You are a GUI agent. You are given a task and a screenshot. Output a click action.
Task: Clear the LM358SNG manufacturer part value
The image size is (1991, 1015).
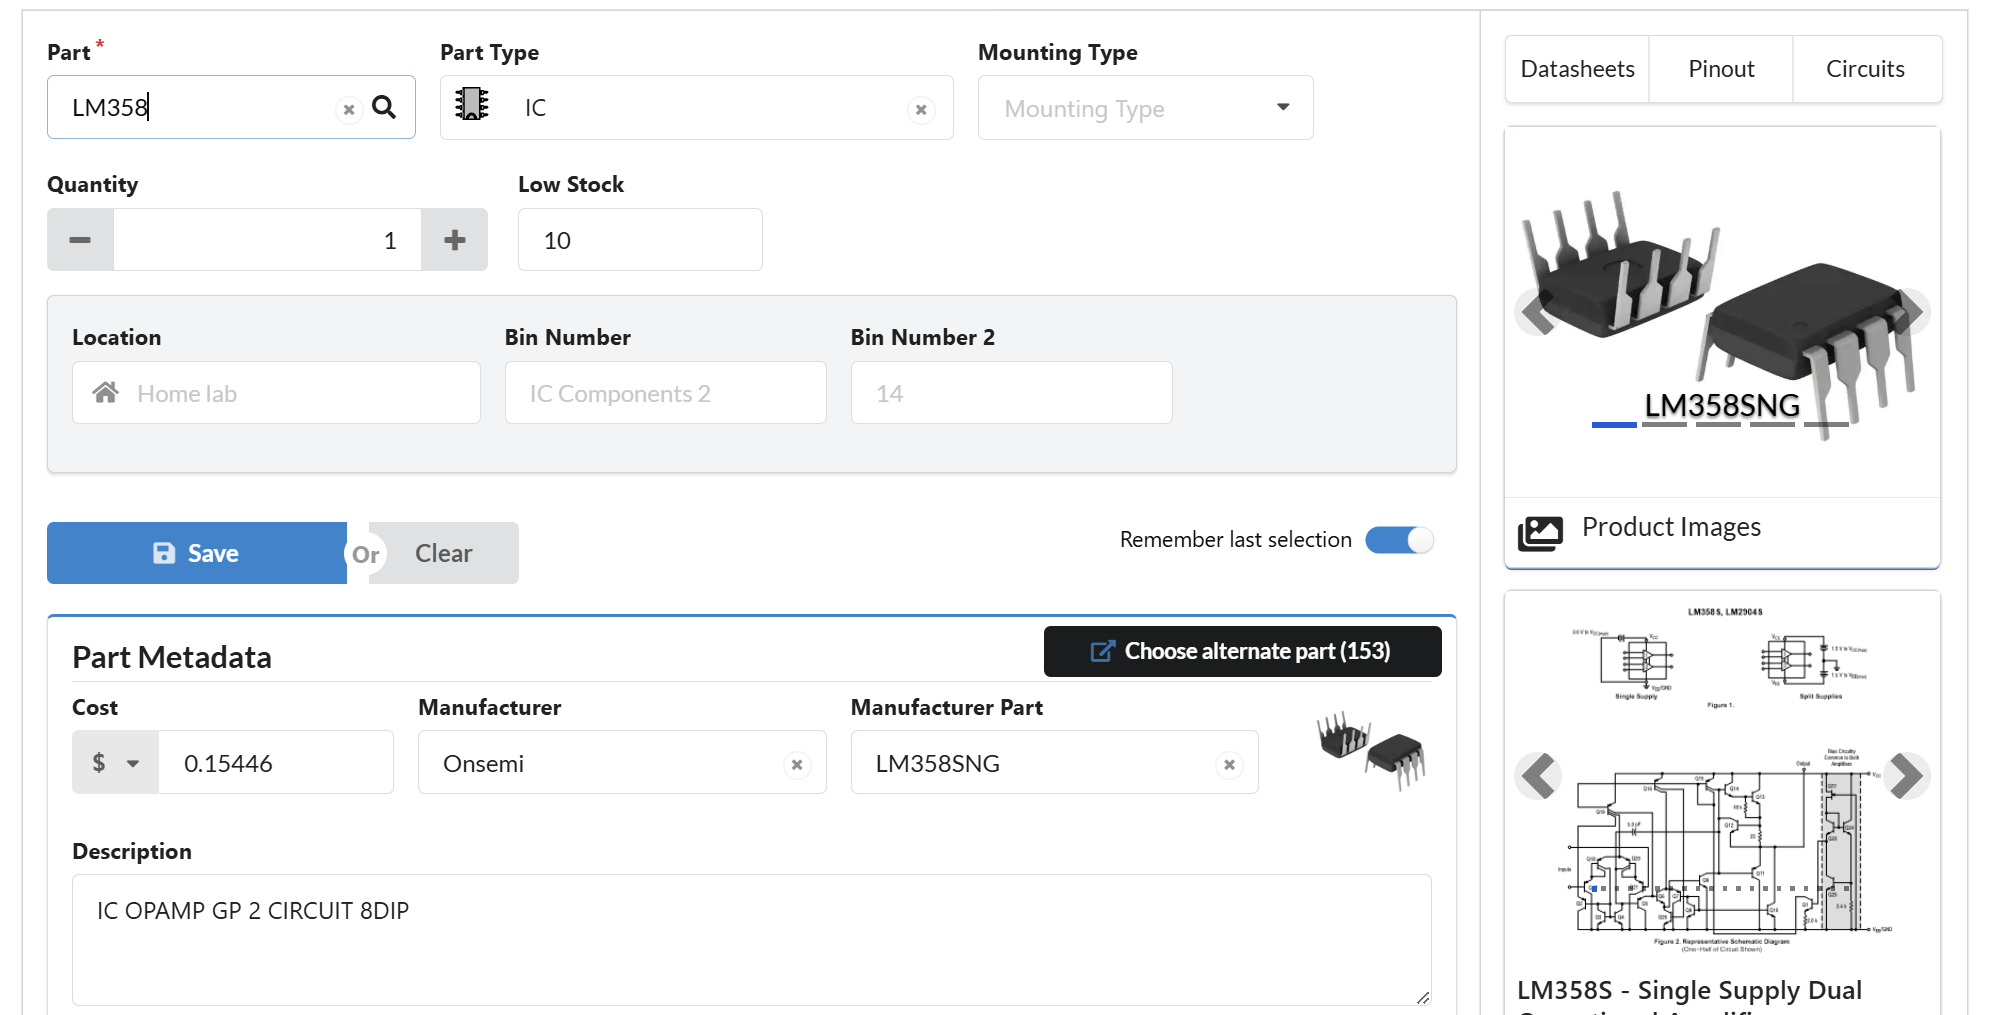click(1229, 764)
